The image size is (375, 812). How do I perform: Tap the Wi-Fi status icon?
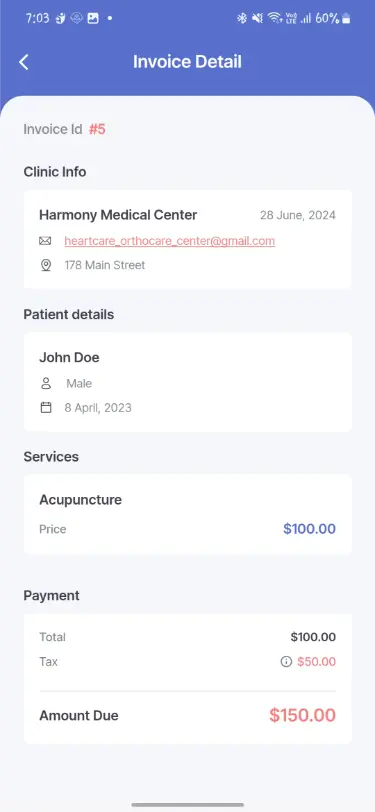point(274,19)
